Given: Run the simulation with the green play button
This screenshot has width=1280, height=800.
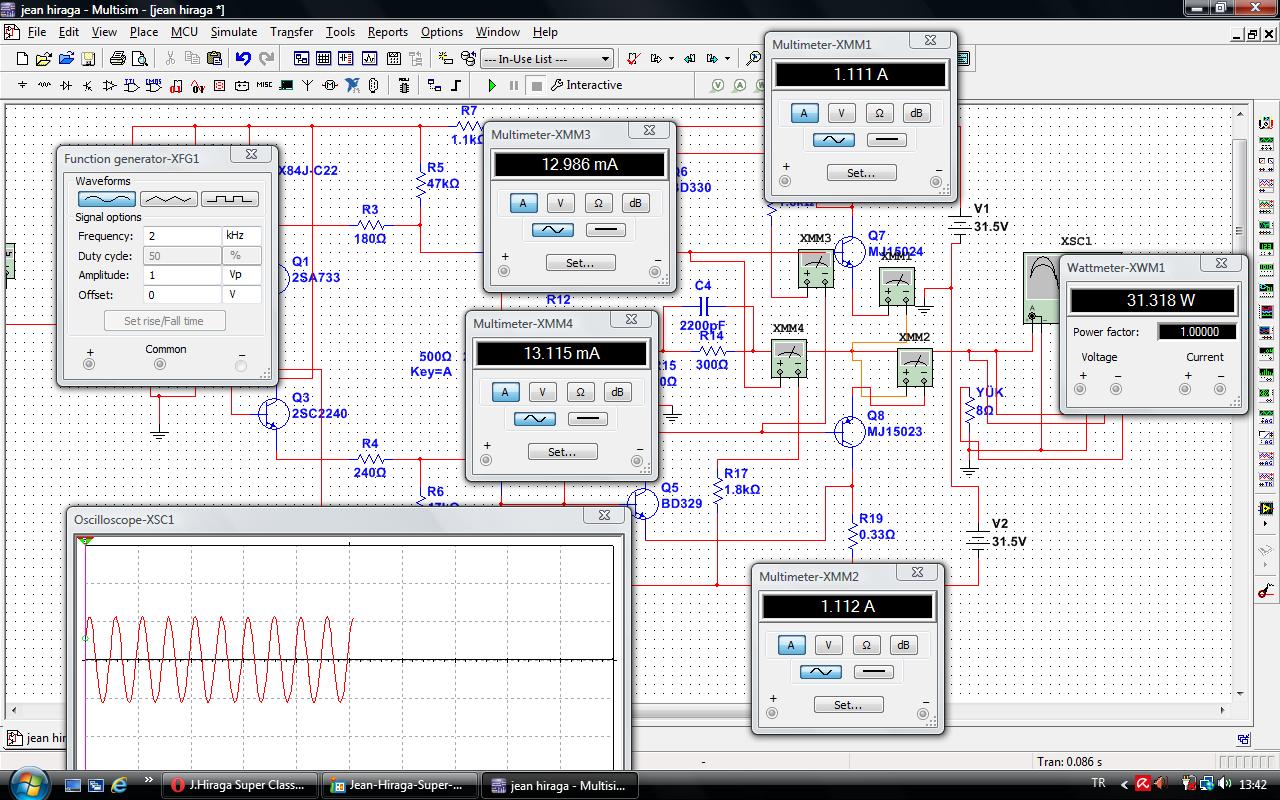Looking at the screenshot, I should pos(492,86).
